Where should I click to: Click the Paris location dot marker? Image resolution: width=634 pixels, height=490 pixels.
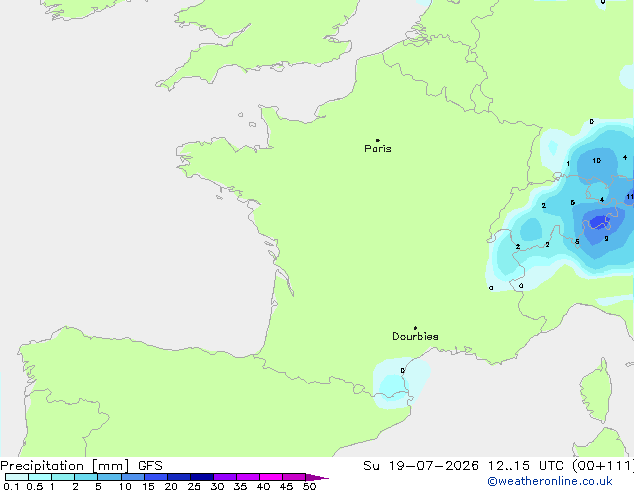coord(378,140)
